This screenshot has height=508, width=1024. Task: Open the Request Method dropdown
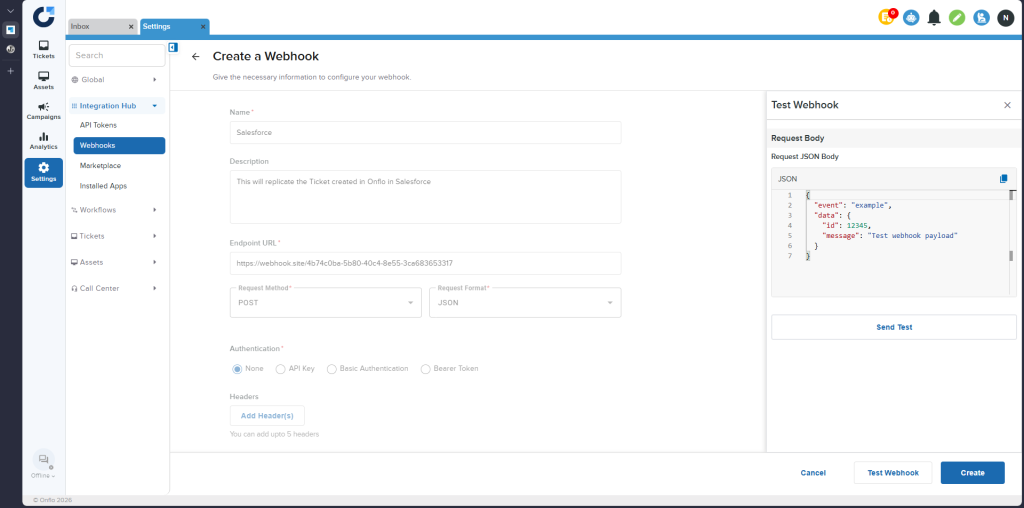click(x=326, y=302)
